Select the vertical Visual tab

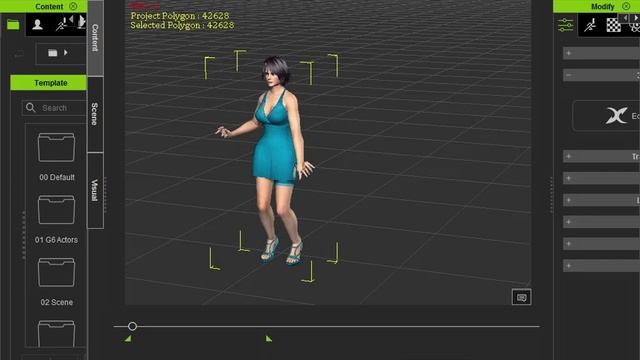(x=95, y=190)
